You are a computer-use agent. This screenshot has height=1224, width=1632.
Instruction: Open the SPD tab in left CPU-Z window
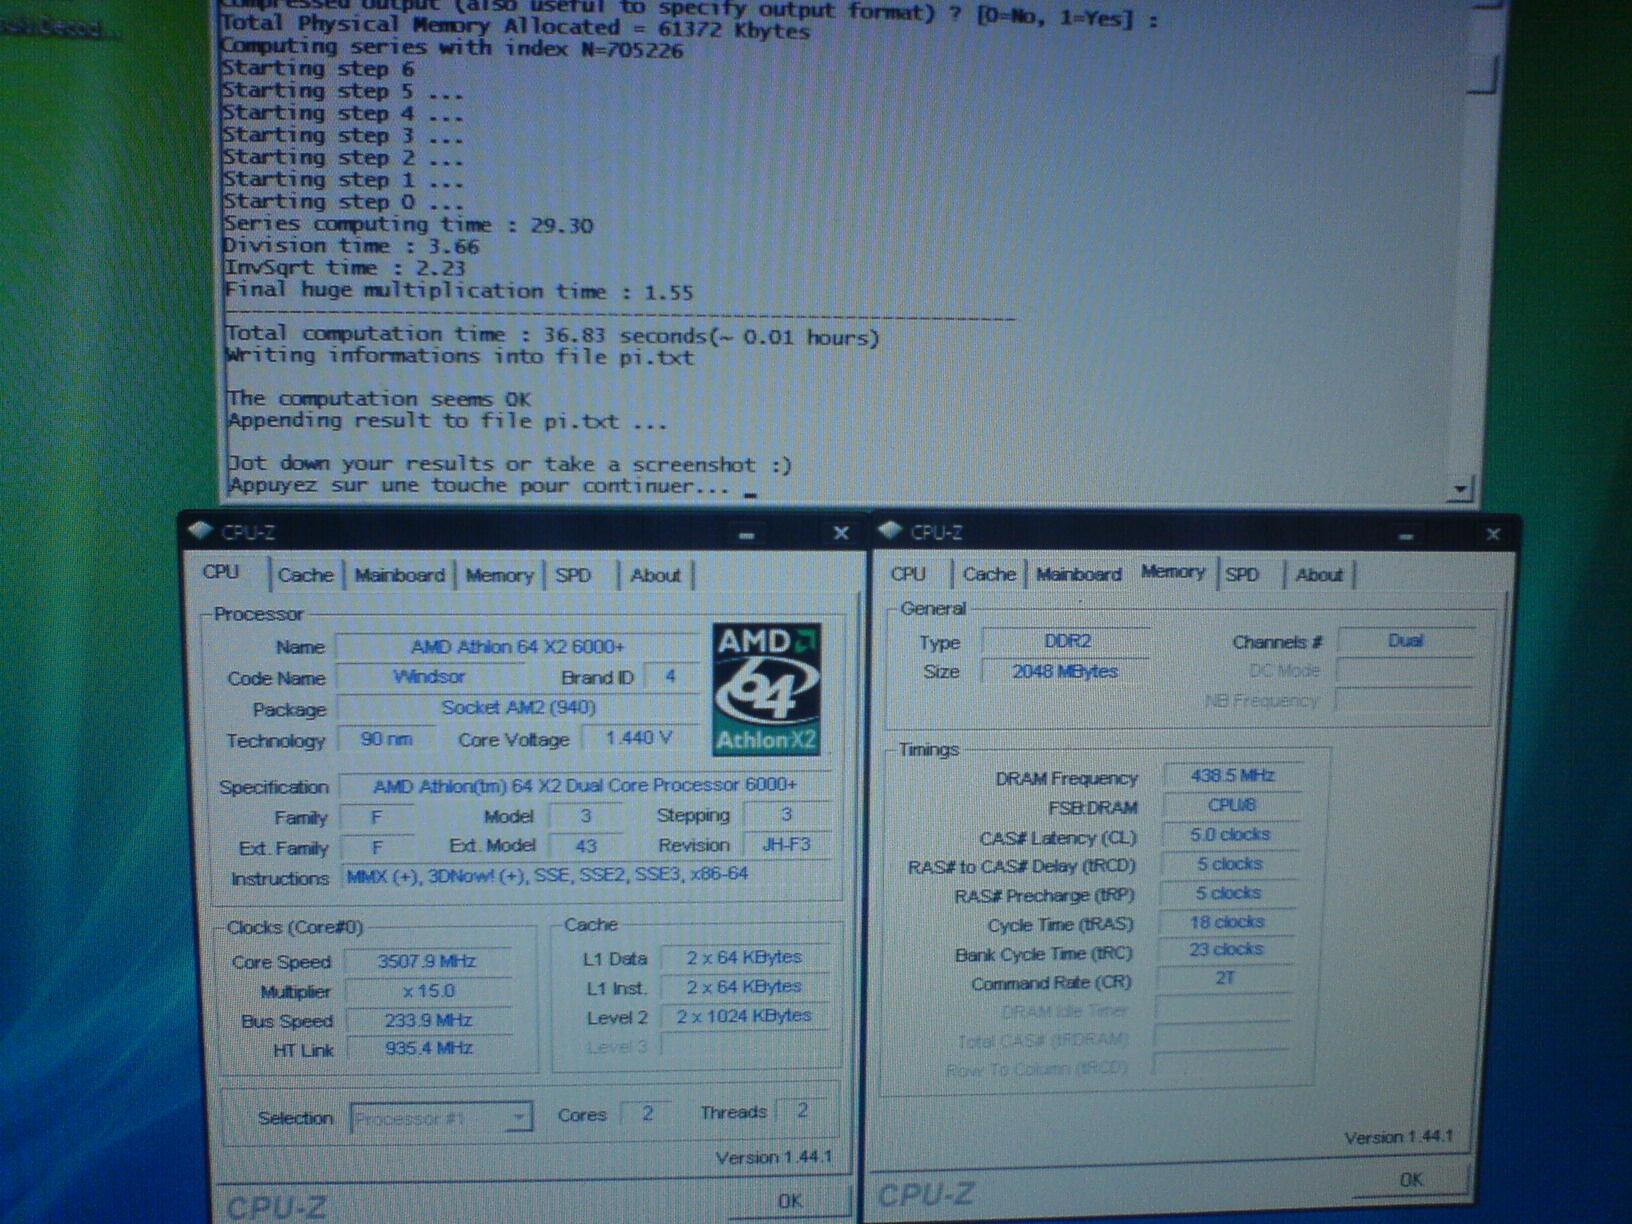(x=574, y=575)
